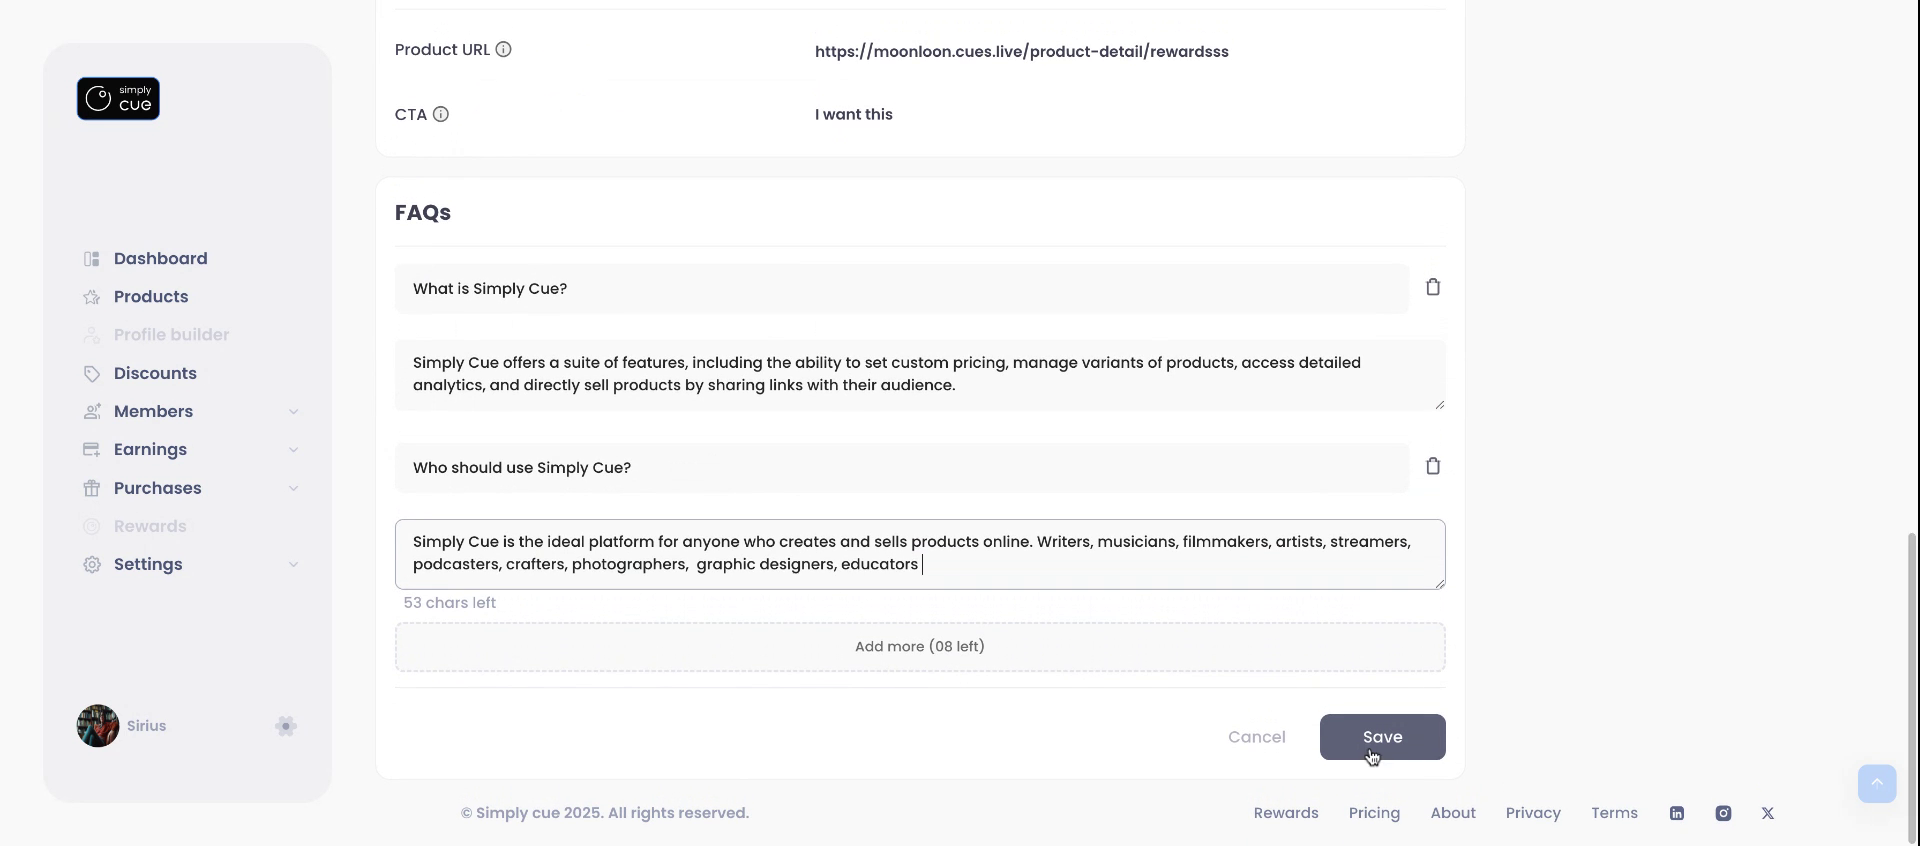Delete the "What is Simply Cue?" FAQ
1920x846 pixels.
tap(1433, 288)
